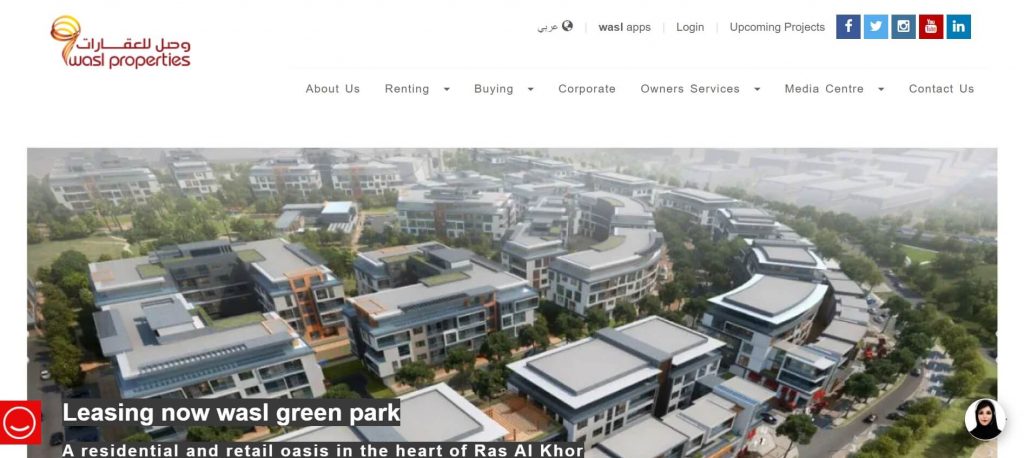The height and width of the screenshot is (458, 1024).
Task: Go to Contact Us page
Action: click(x=941, y=89)
